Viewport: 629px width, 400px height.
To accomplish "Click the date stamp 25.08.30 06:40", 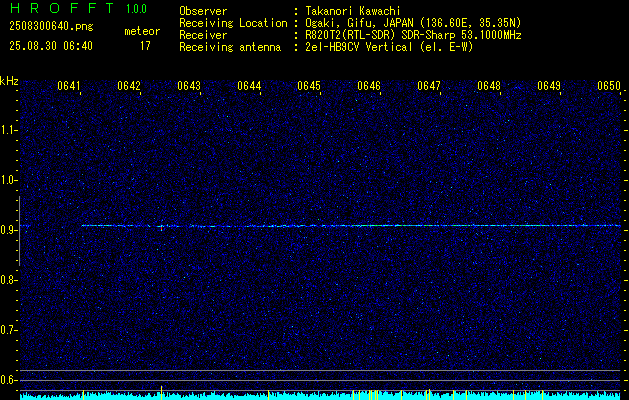I will point(51,46).
